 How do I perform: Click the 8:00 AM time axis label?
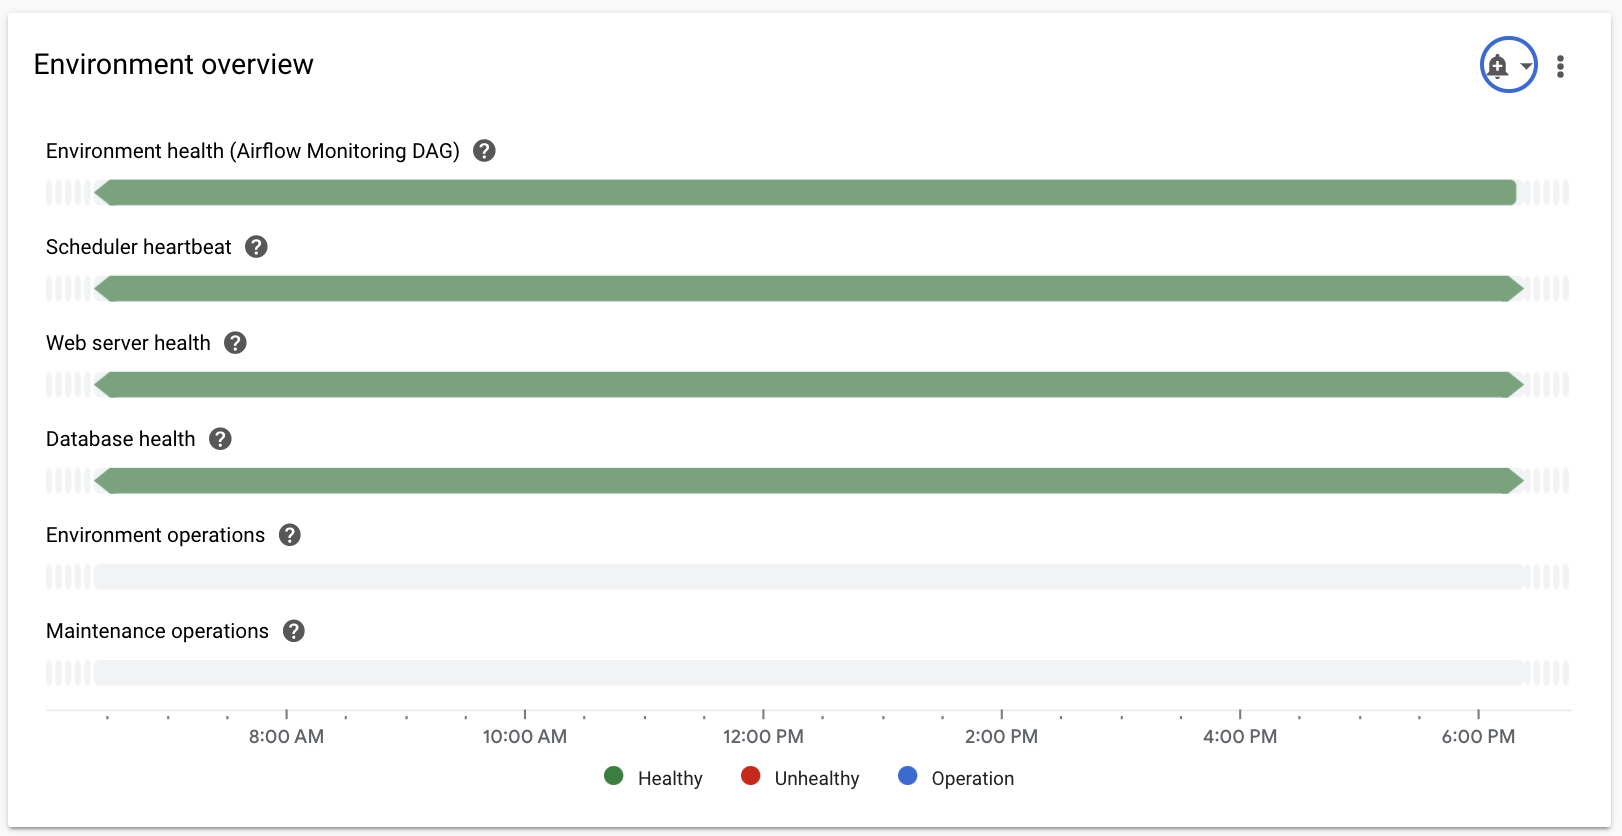286,737
